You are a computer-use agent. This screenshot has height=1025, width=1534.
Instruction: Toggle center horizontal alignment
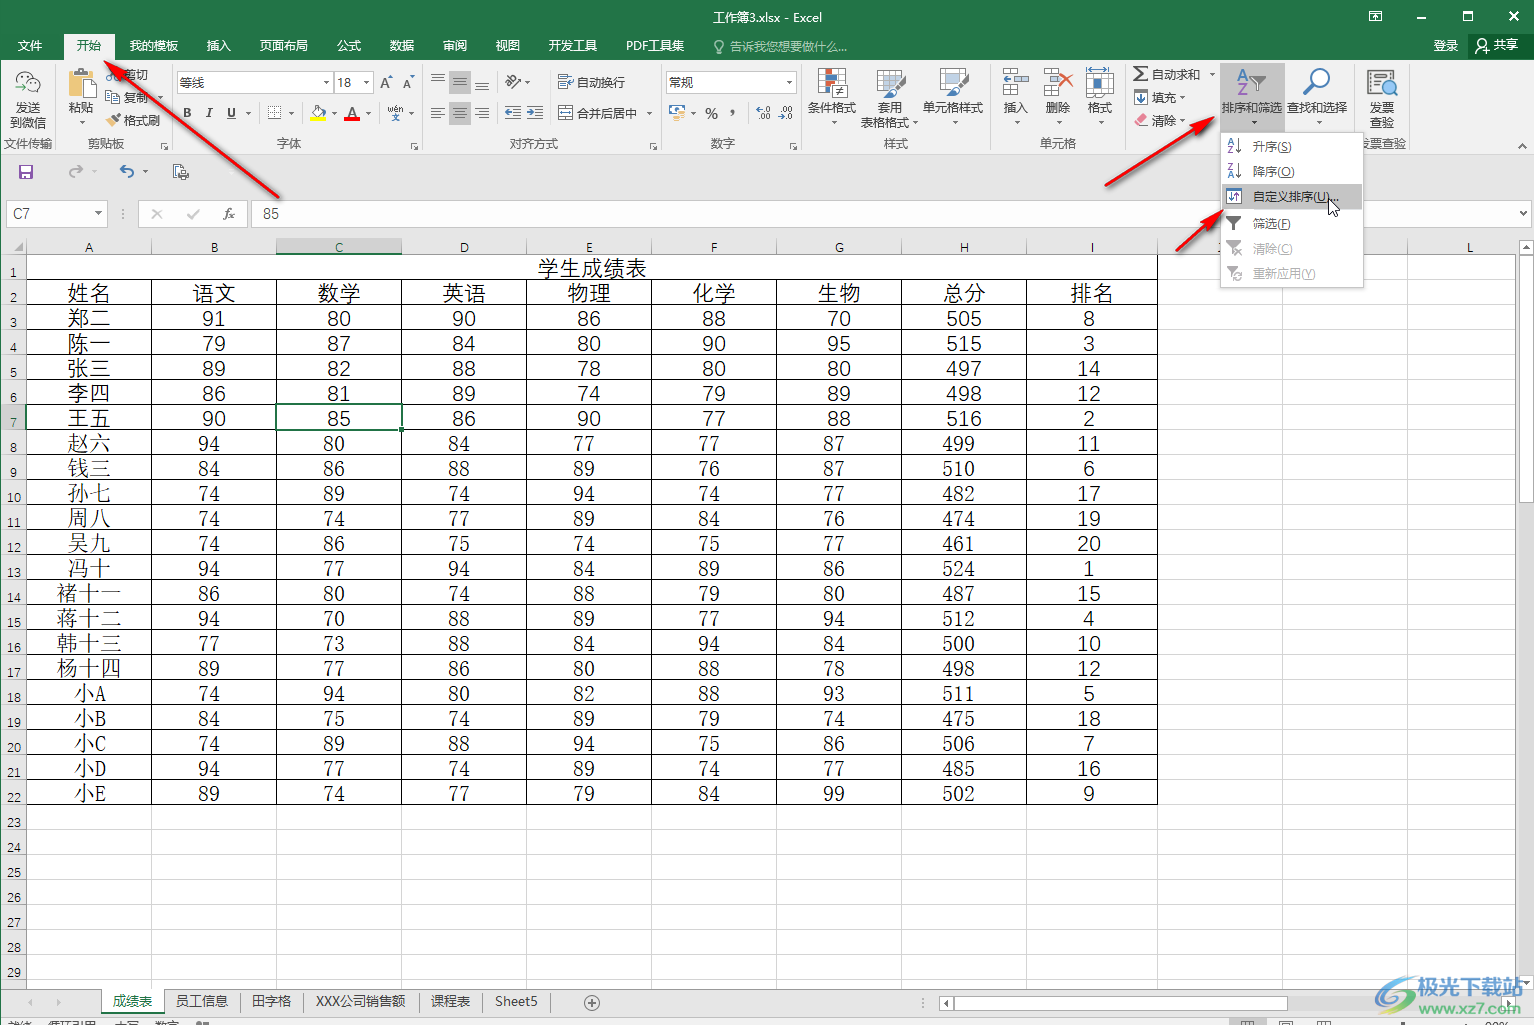click(x=460, y=113)
